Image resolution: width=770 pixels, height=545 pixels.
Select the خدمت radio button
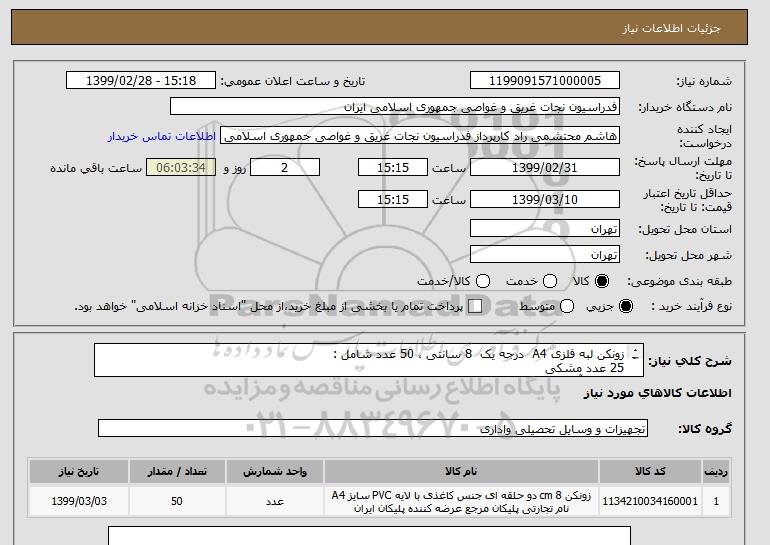(550, 281)
